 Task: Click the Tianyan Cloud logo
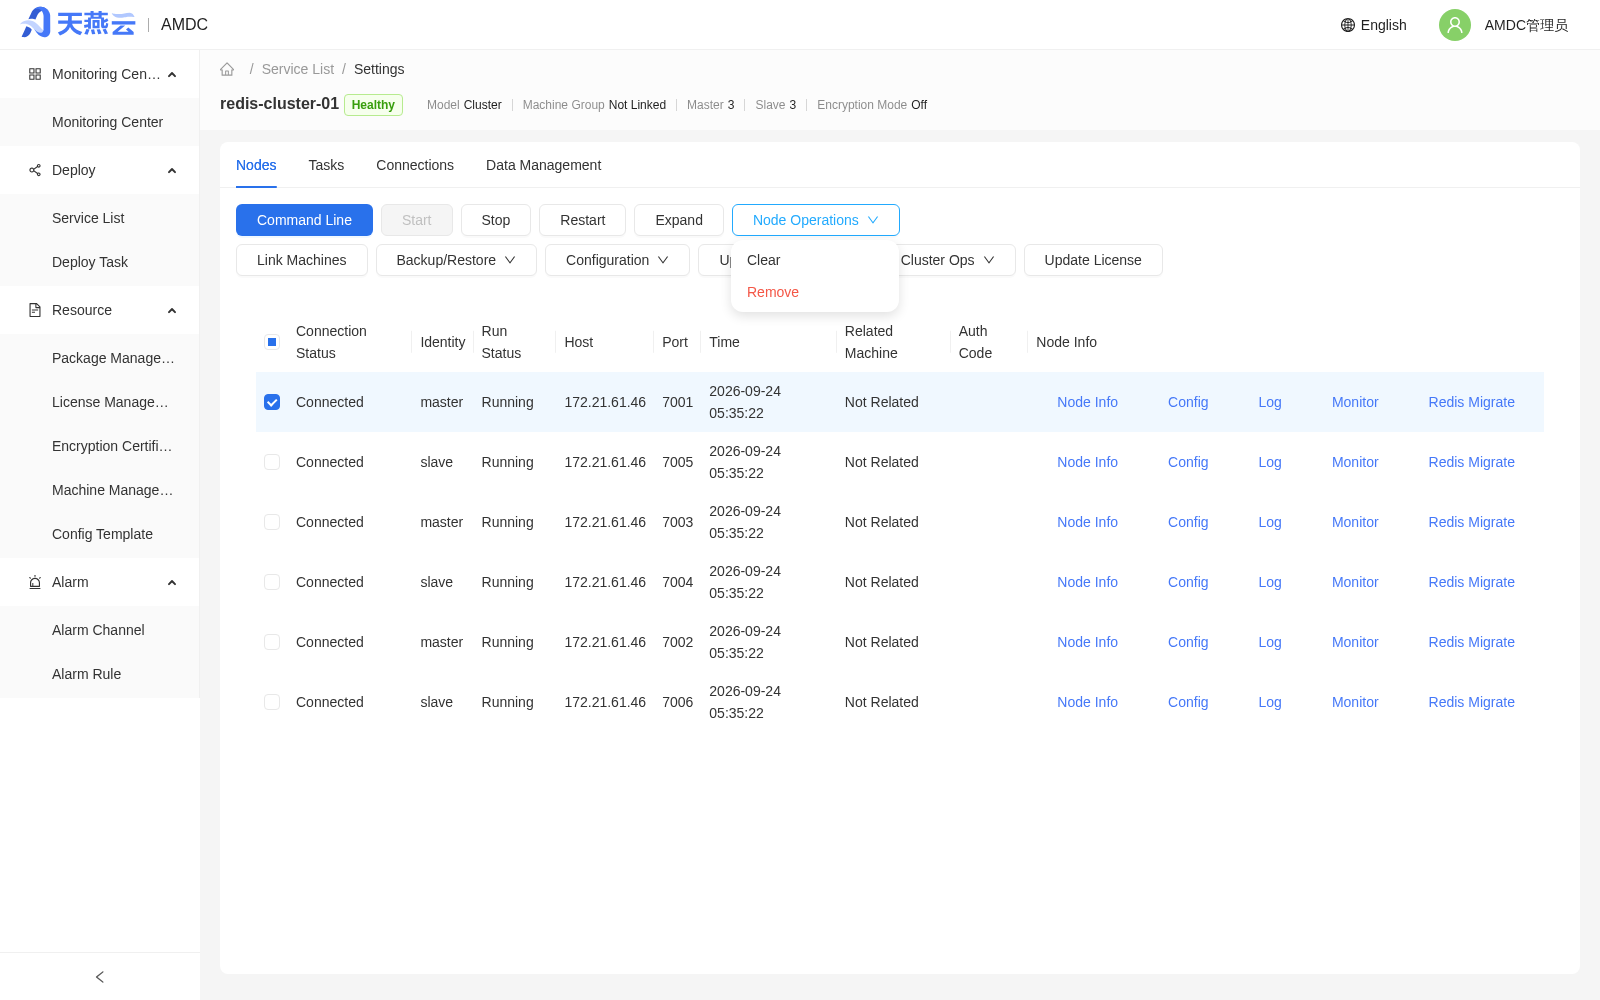[x=79, y=24]
